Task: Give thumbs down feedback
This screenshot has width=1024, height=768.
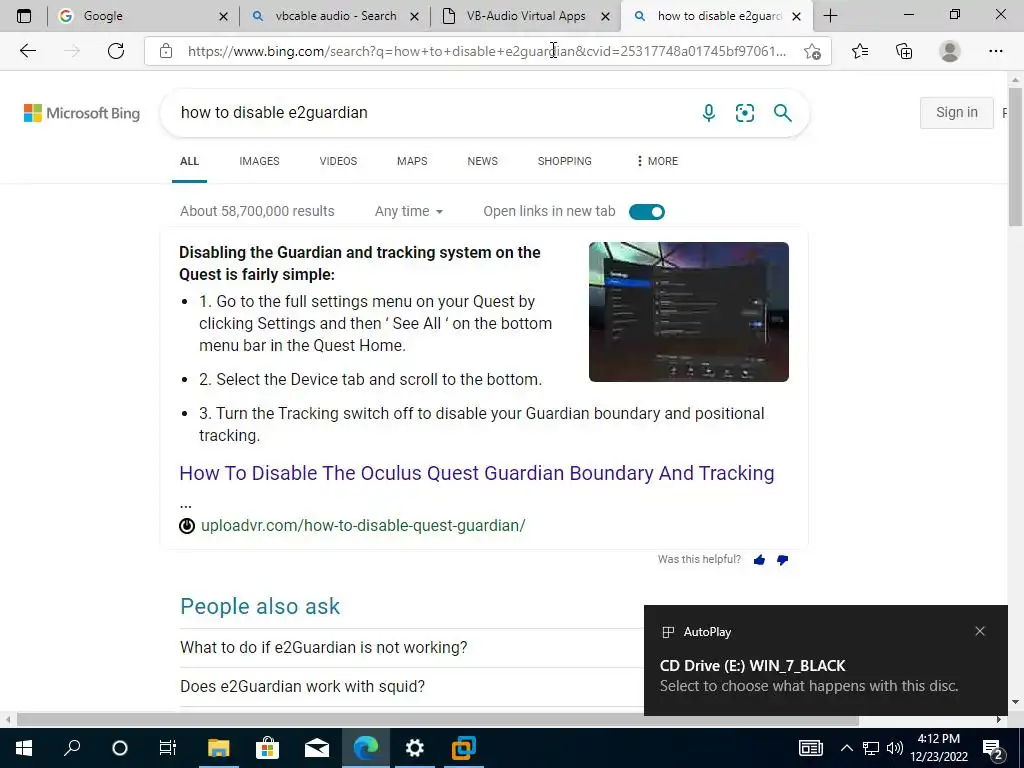Action: click(x=782, y=560)
